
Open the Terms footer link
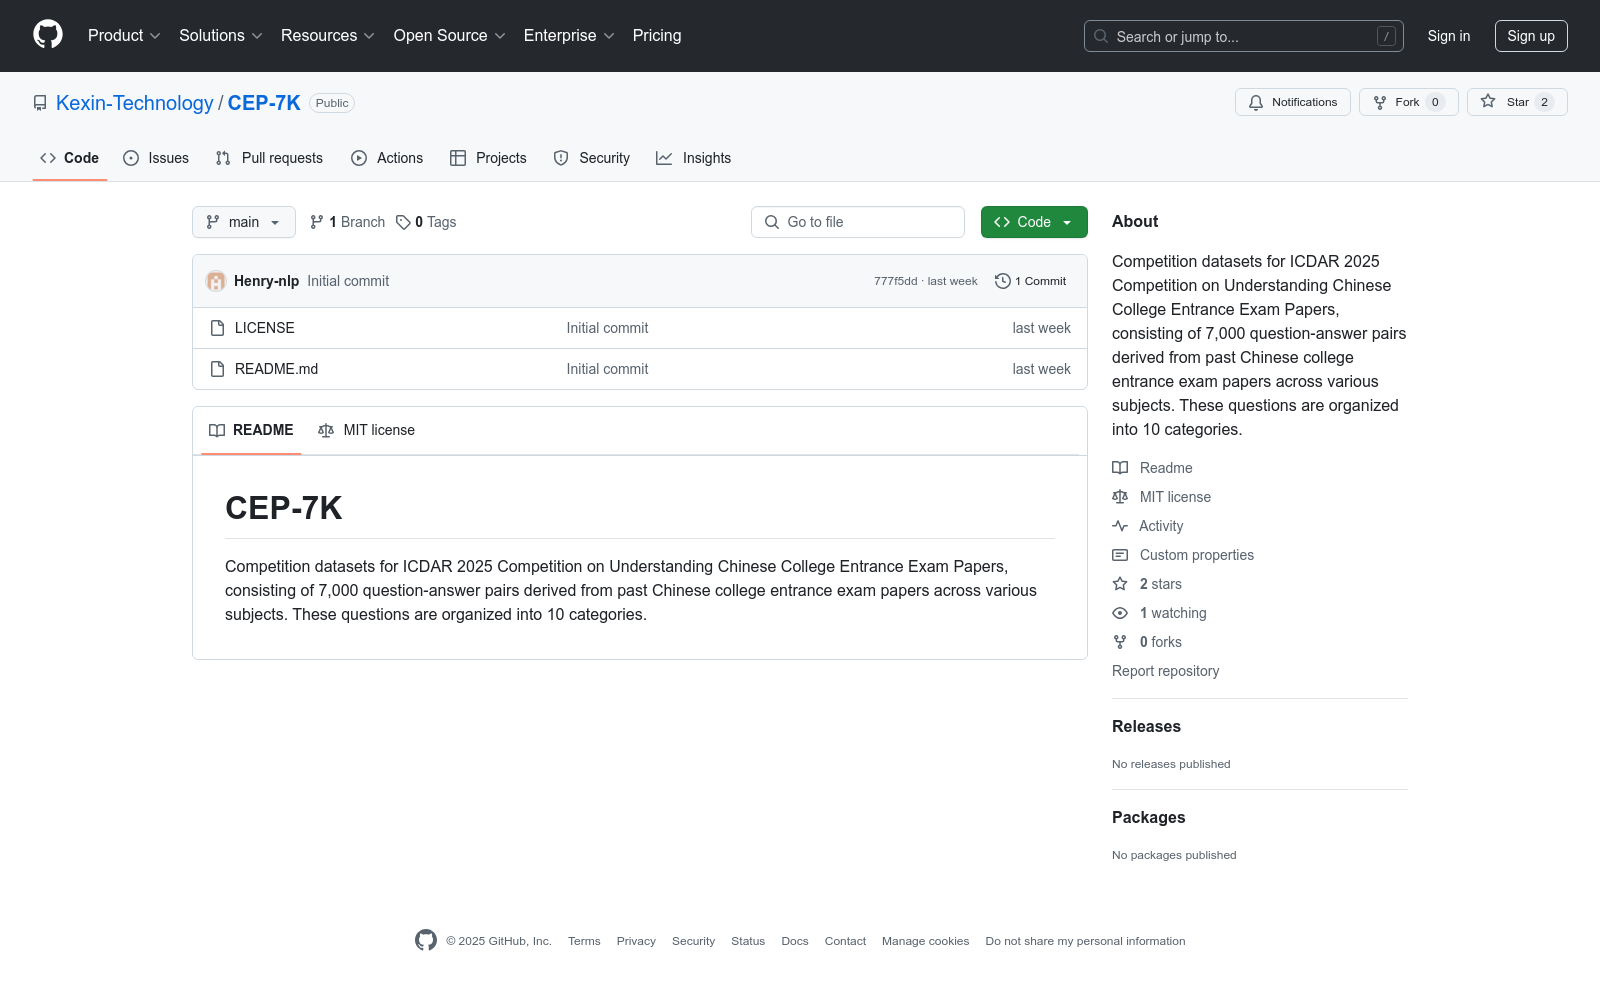(x=584, y=941)
